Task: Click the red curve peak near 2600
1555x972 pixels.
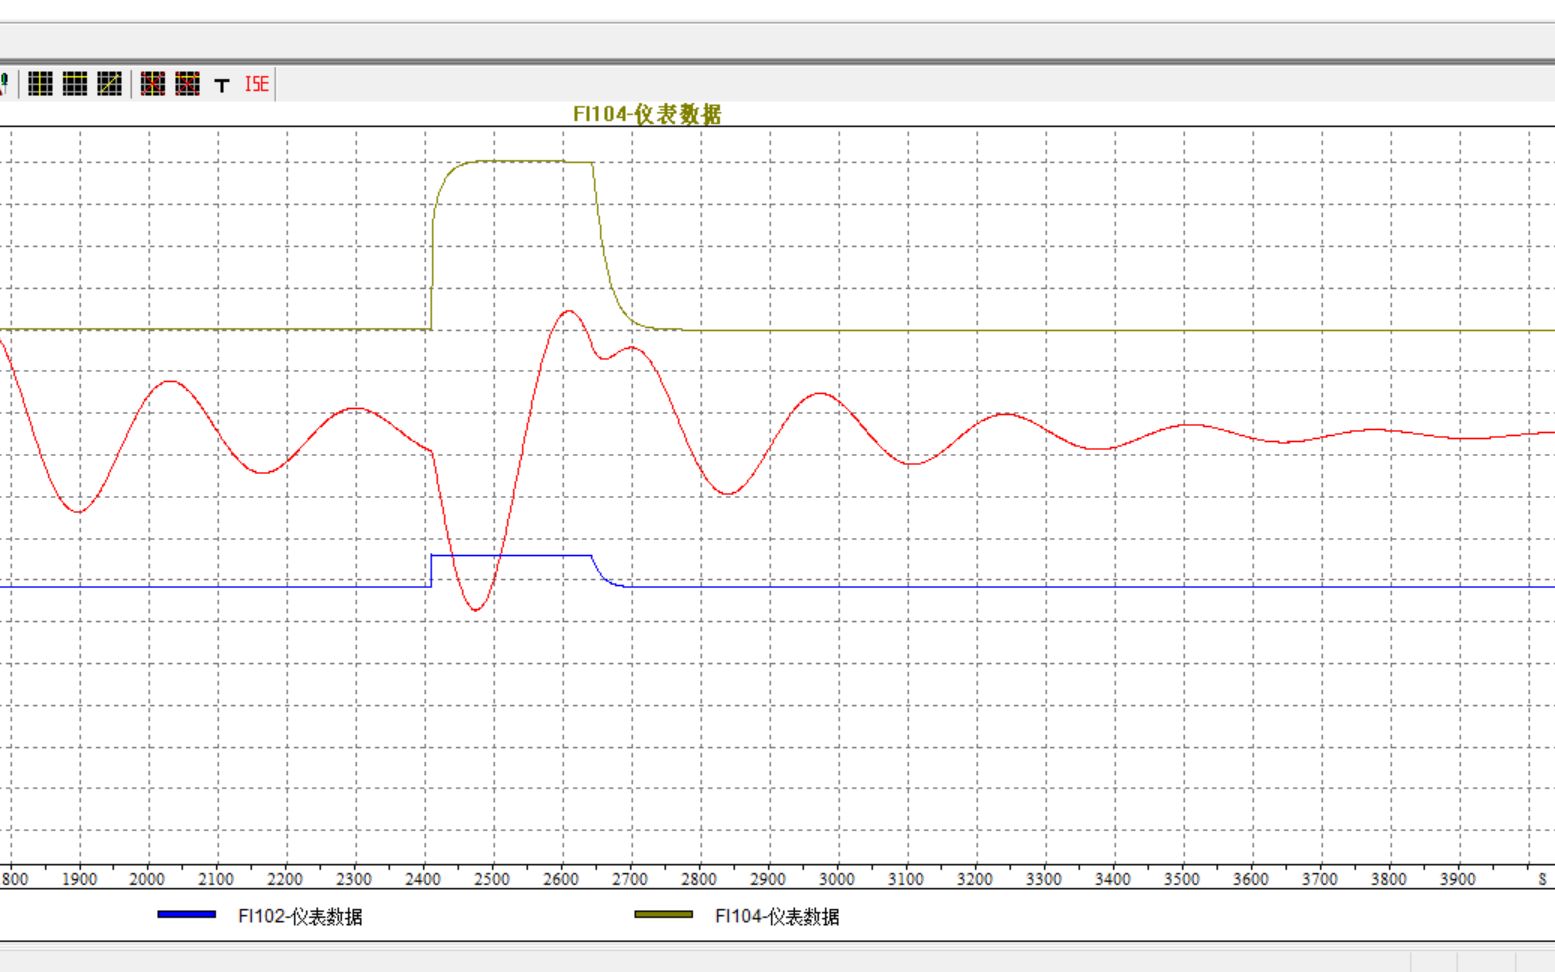Action: tap(569, 312)
